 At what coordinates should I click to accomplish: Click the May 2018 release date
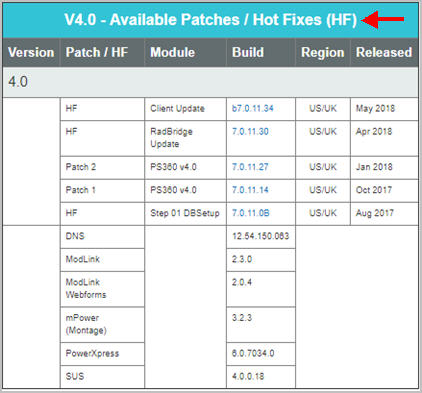click(x=375, y=109)
